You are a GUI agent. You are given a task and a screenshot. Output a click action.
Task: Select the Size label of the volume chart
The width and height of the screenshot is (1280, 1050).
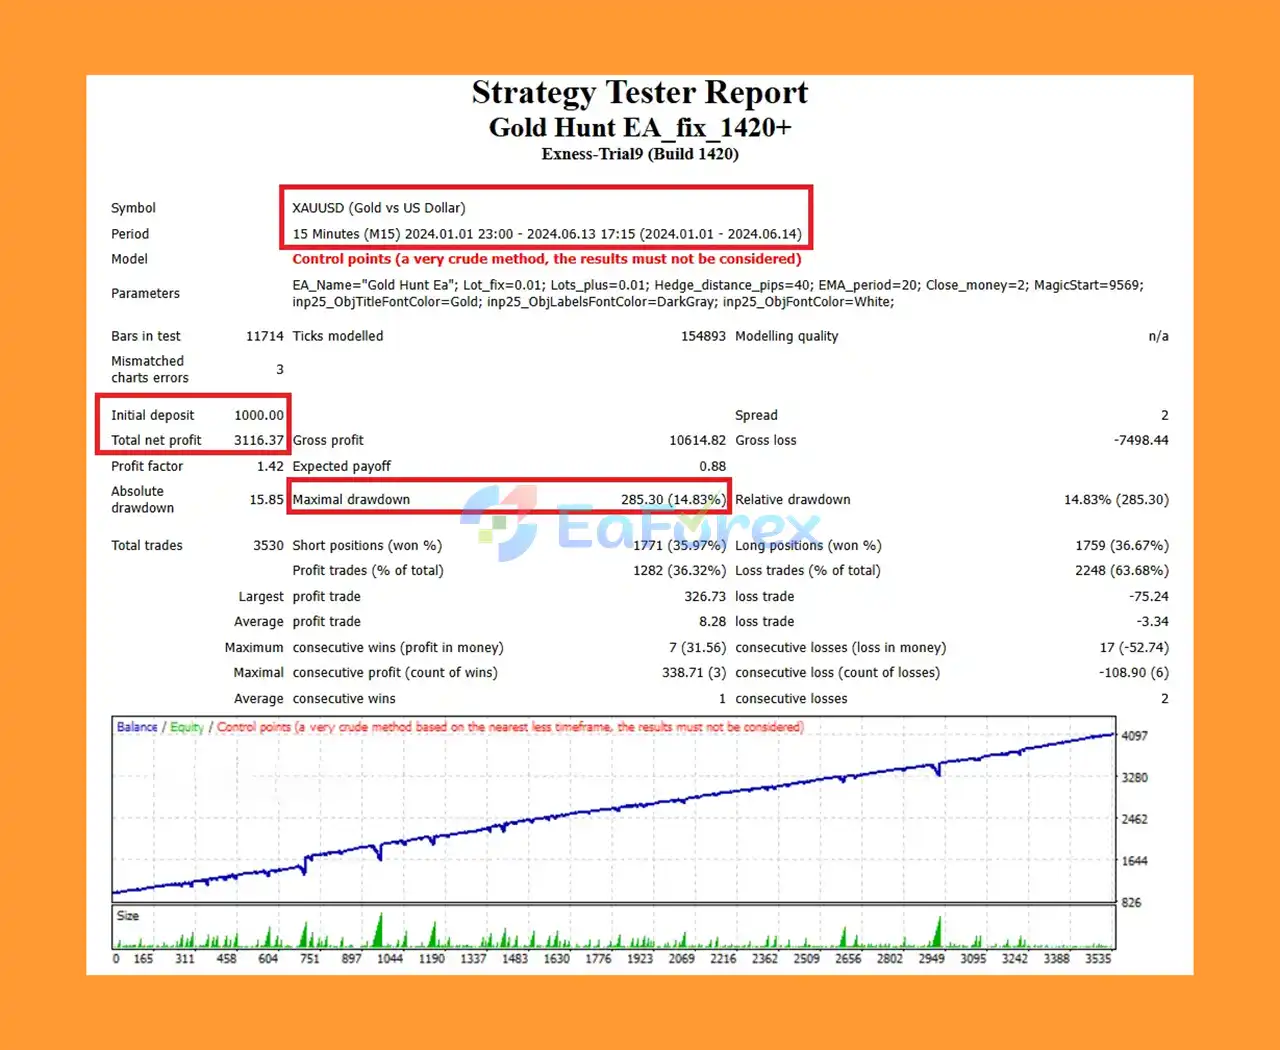[128, 916]
